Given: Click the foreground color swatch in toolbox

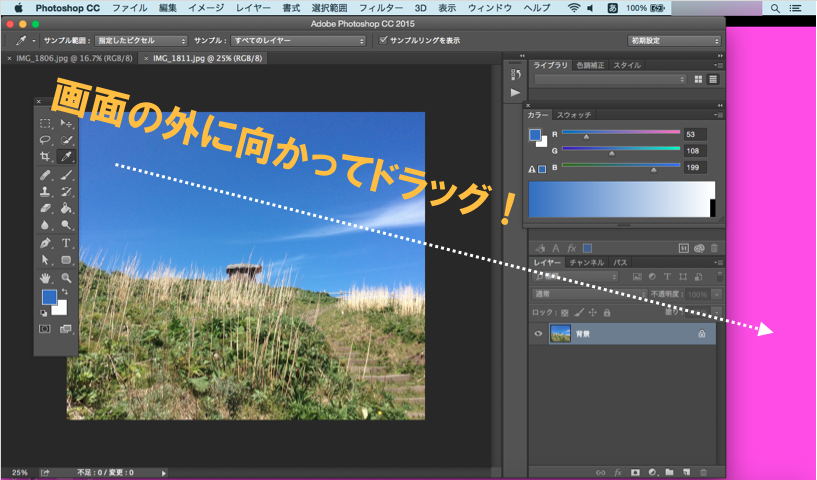Looking at the screenshot, I should pyautogui.click(x=49, y=297).
